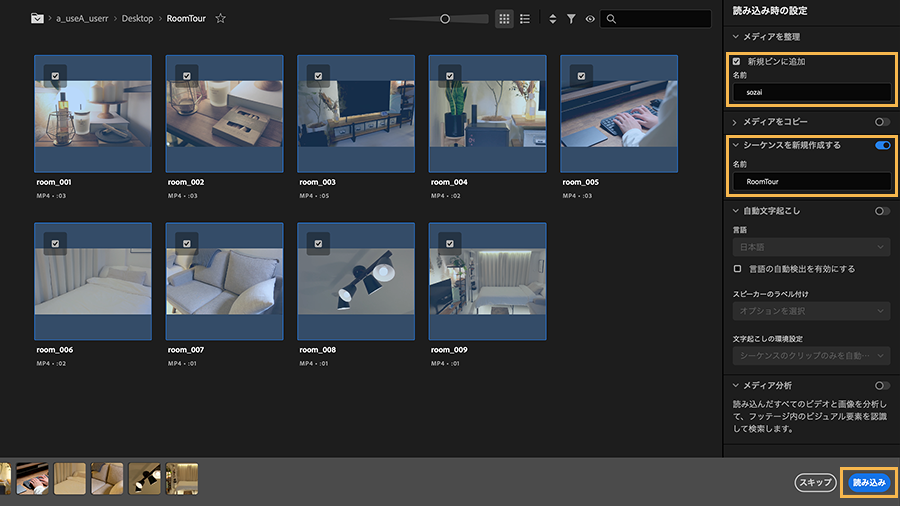This screenshot has height=506, width=900.
Task: Click the home folder icon in breadcrumb
Action: pos(37,18)
